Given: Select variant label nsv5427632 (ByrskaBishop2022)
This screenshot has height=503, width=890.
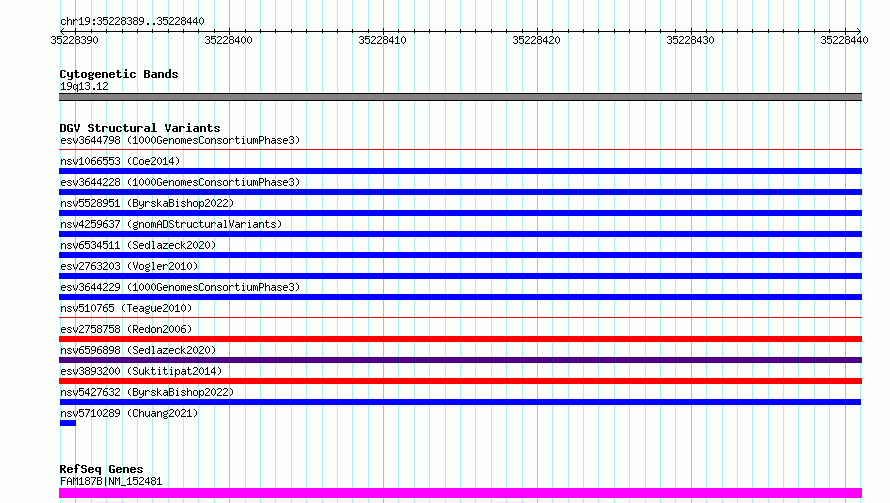Looking at the screenshot, I should pos(147,392).
